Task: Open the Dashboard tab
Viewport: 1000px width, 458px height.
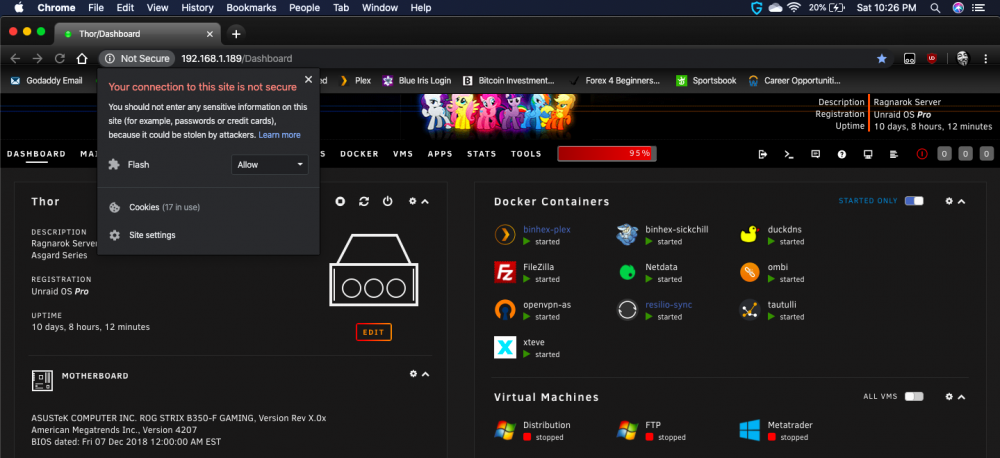Action: coord(36,154)
